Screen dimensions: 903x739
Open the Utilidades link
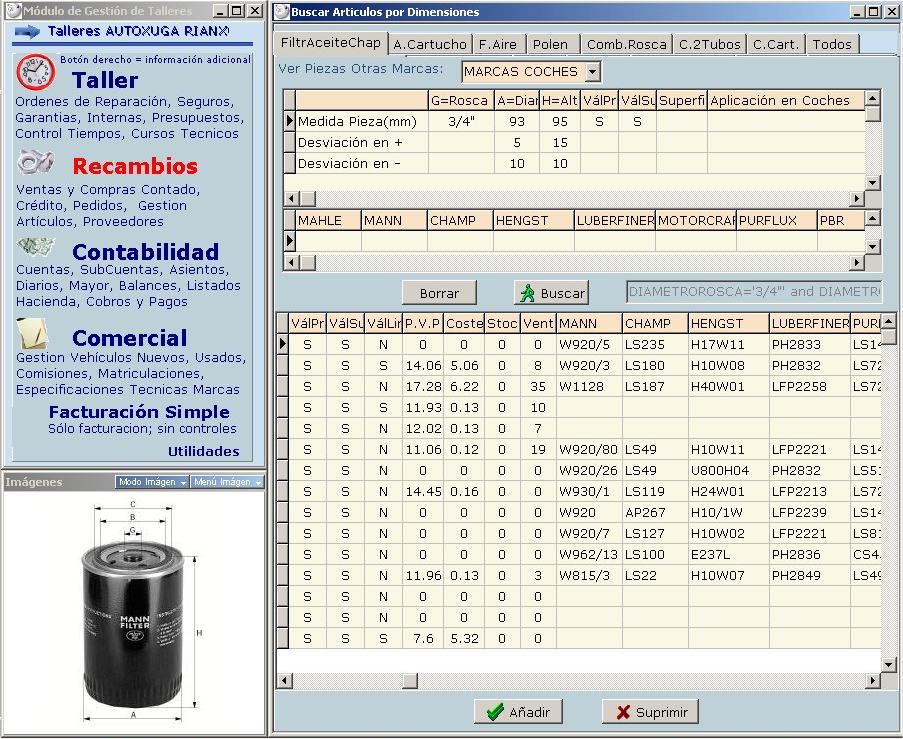click(204, 451)
